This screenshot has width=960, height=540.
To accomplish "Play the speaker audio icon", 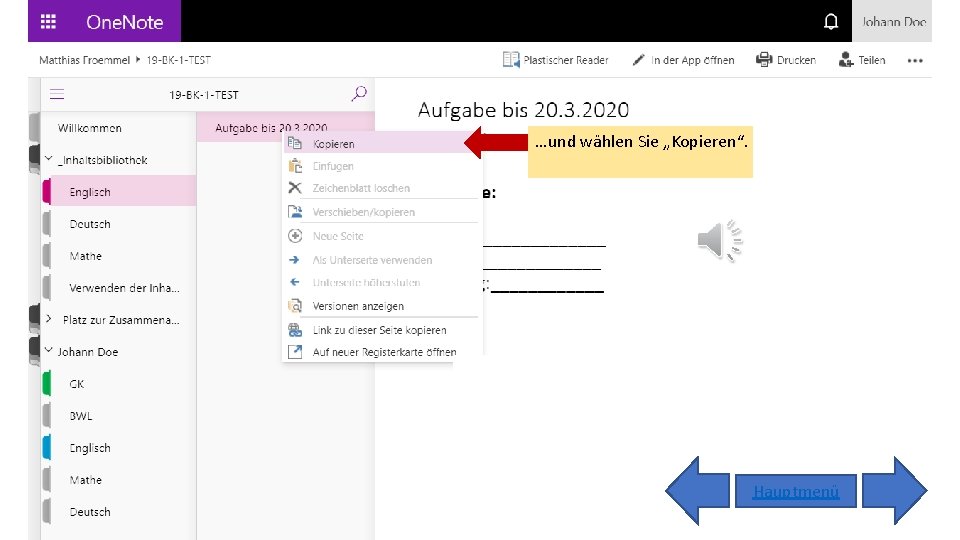I will click(x=720, y=241).
